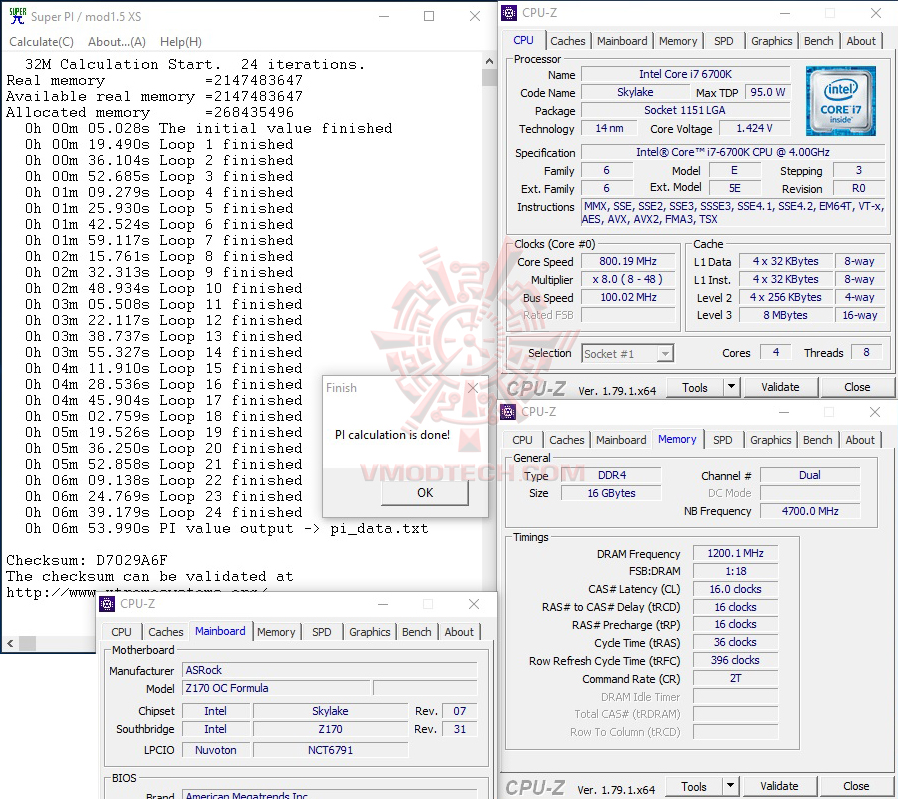Screen dimensions: 898x799
Task: Click the NB Frequency 4700.0 MHz value
Action: pyautogui.click(x=810, y=511)
